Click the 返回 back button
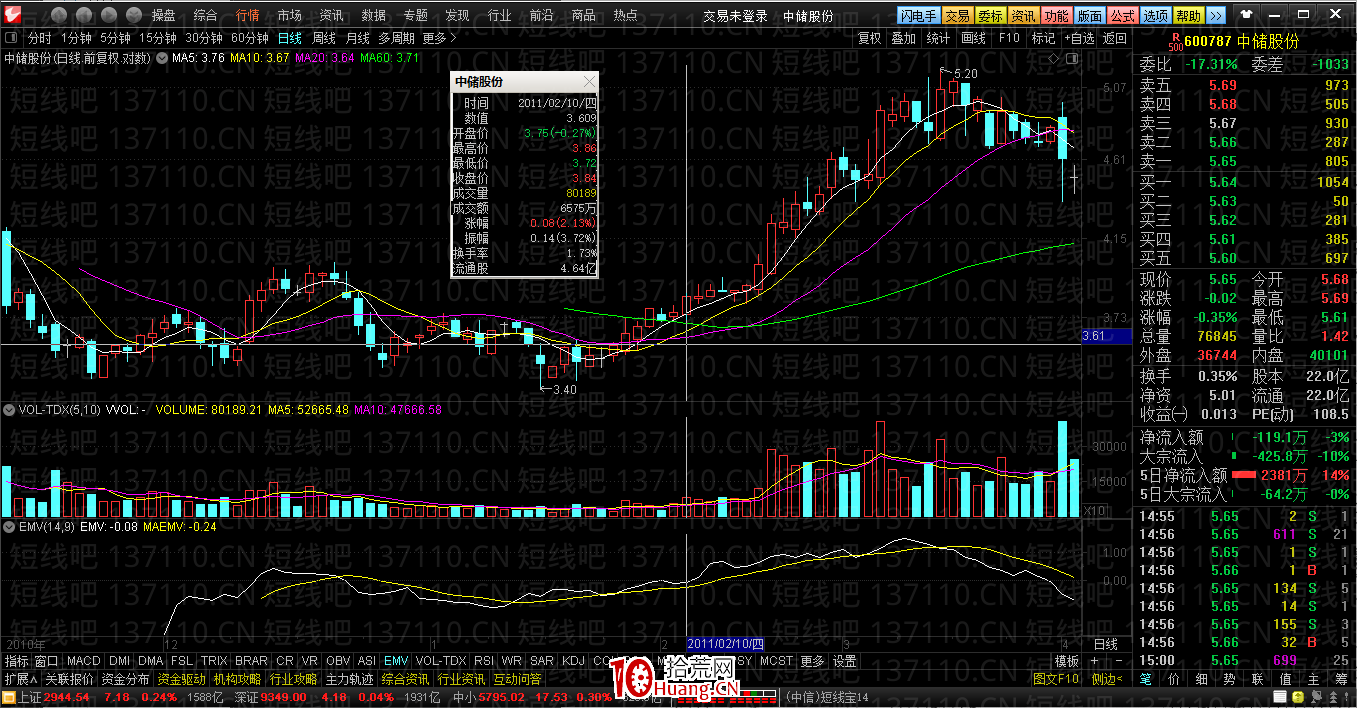1357x708 pixels. click(x=1114, y=38)
